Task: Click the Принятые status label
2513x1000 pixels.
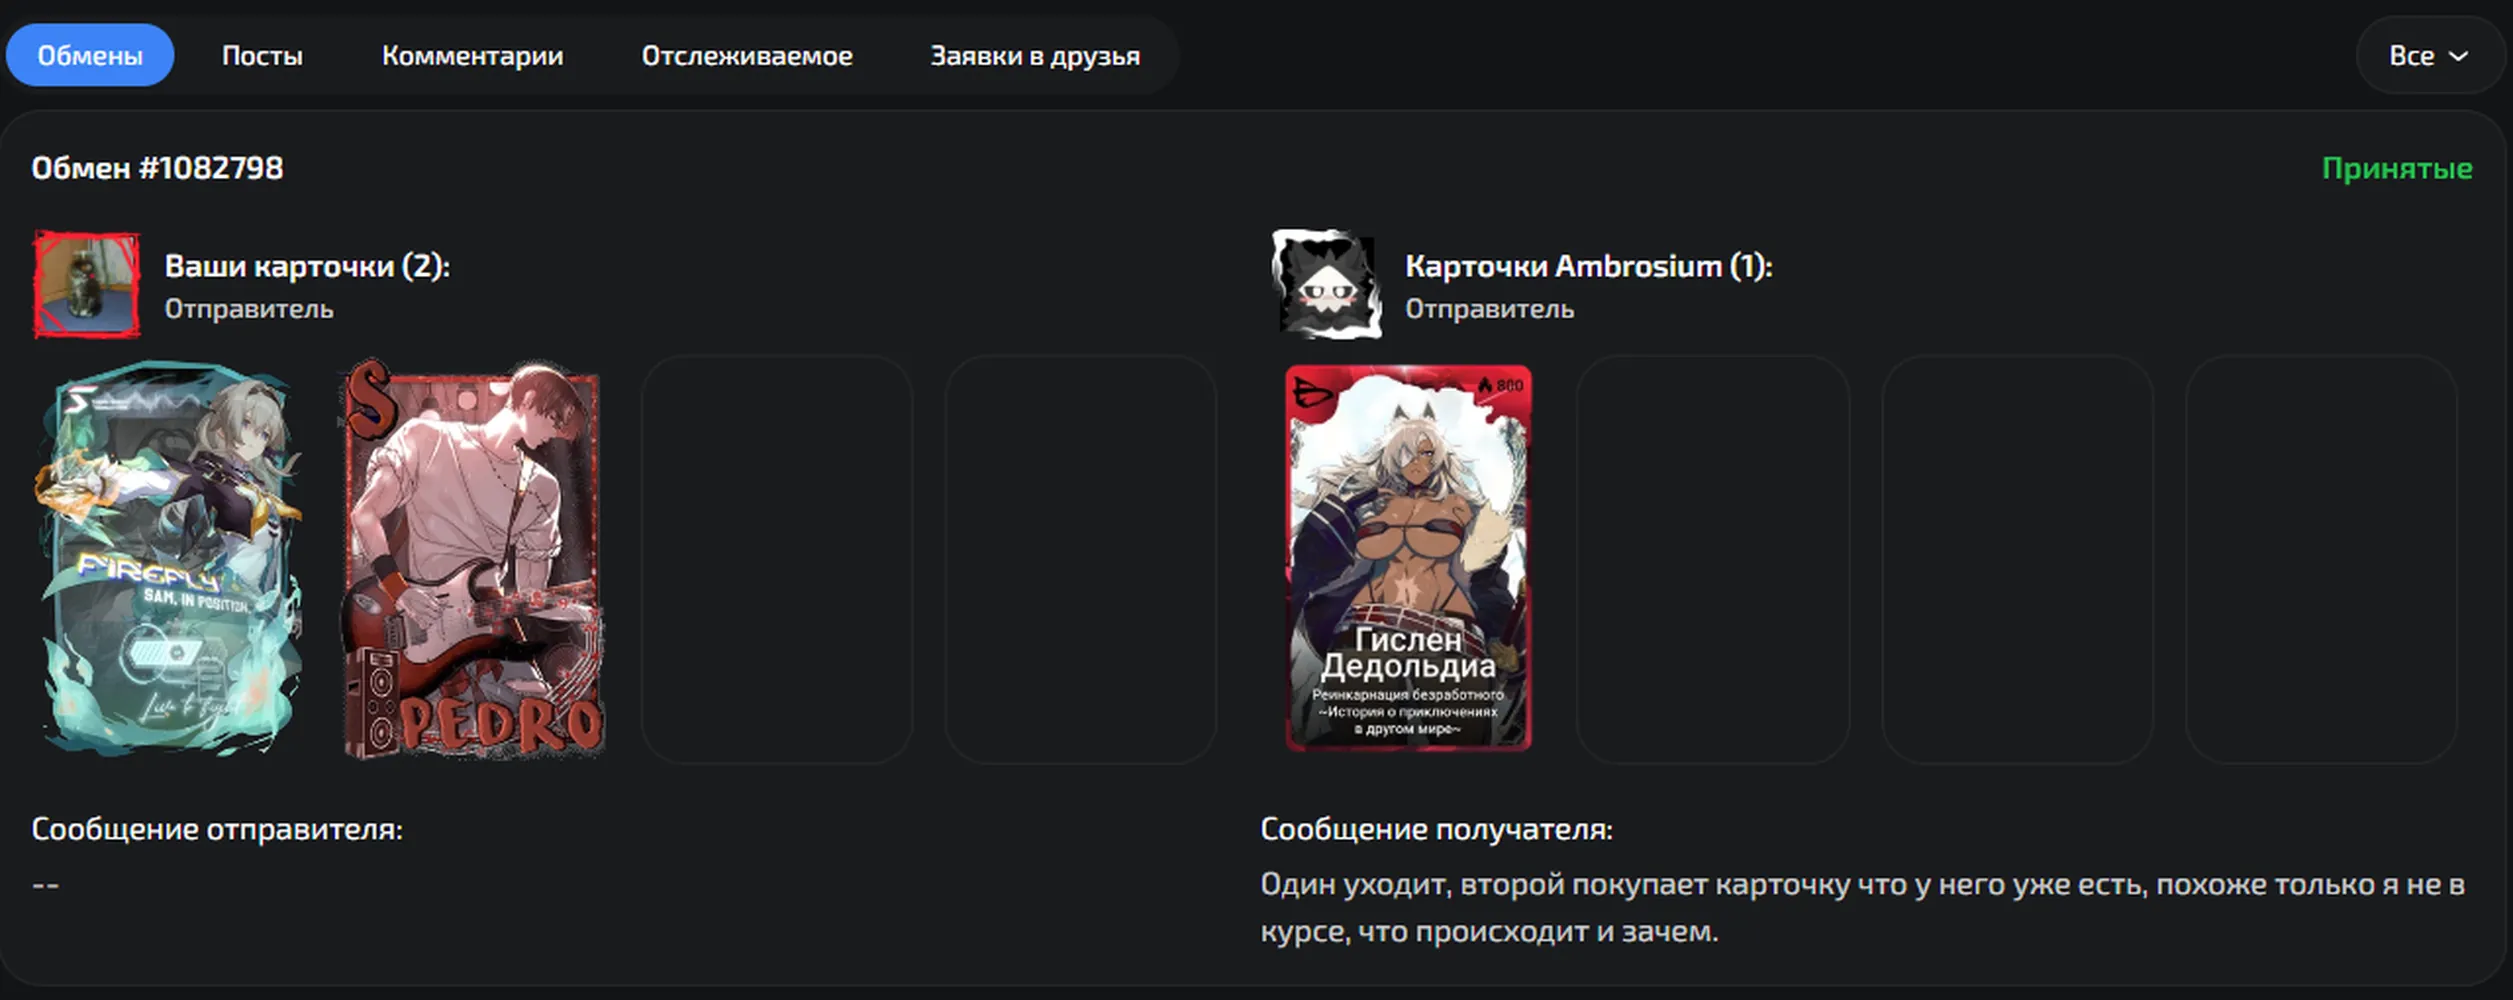Action: [2397, 169]
